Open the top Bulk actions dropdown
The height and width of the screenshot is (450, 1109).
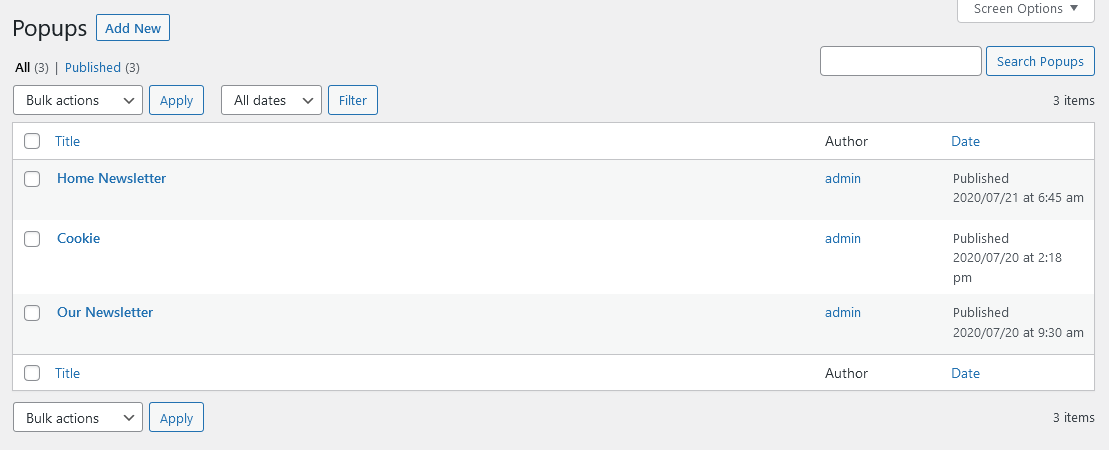click(78, 100)
